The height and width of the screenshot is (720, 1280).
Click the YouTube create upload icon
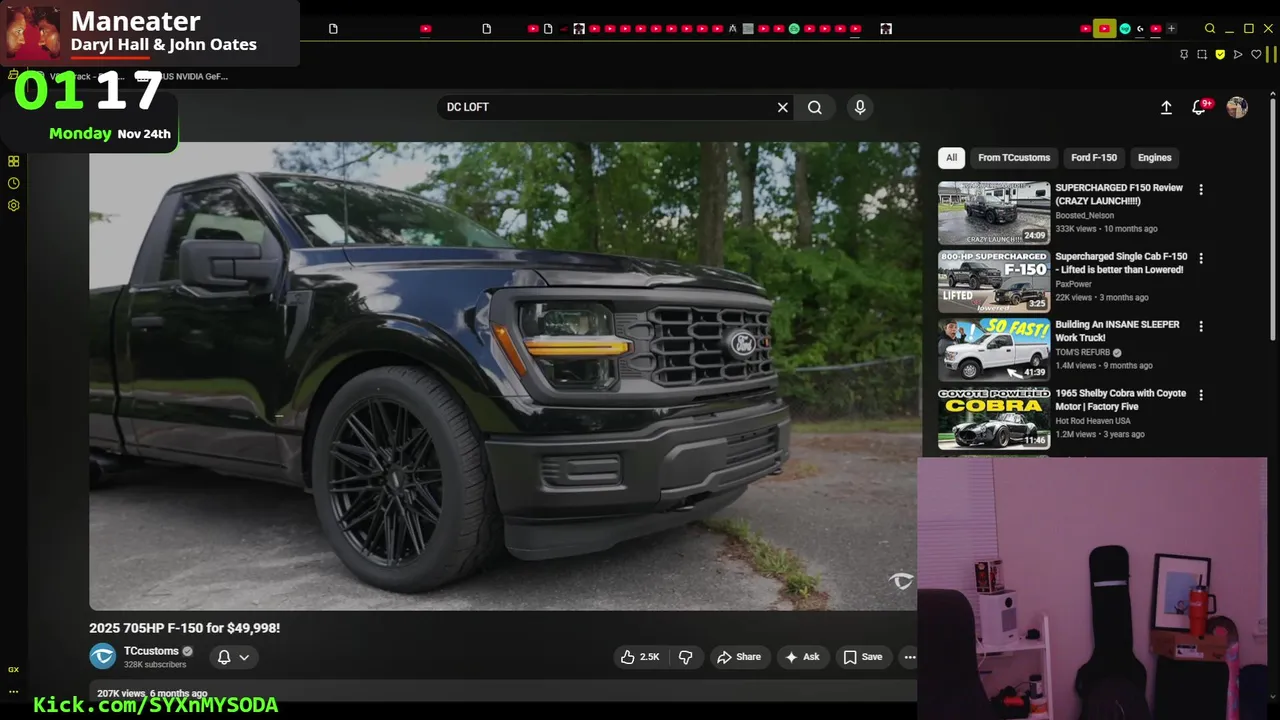[x=1166, y=107]
